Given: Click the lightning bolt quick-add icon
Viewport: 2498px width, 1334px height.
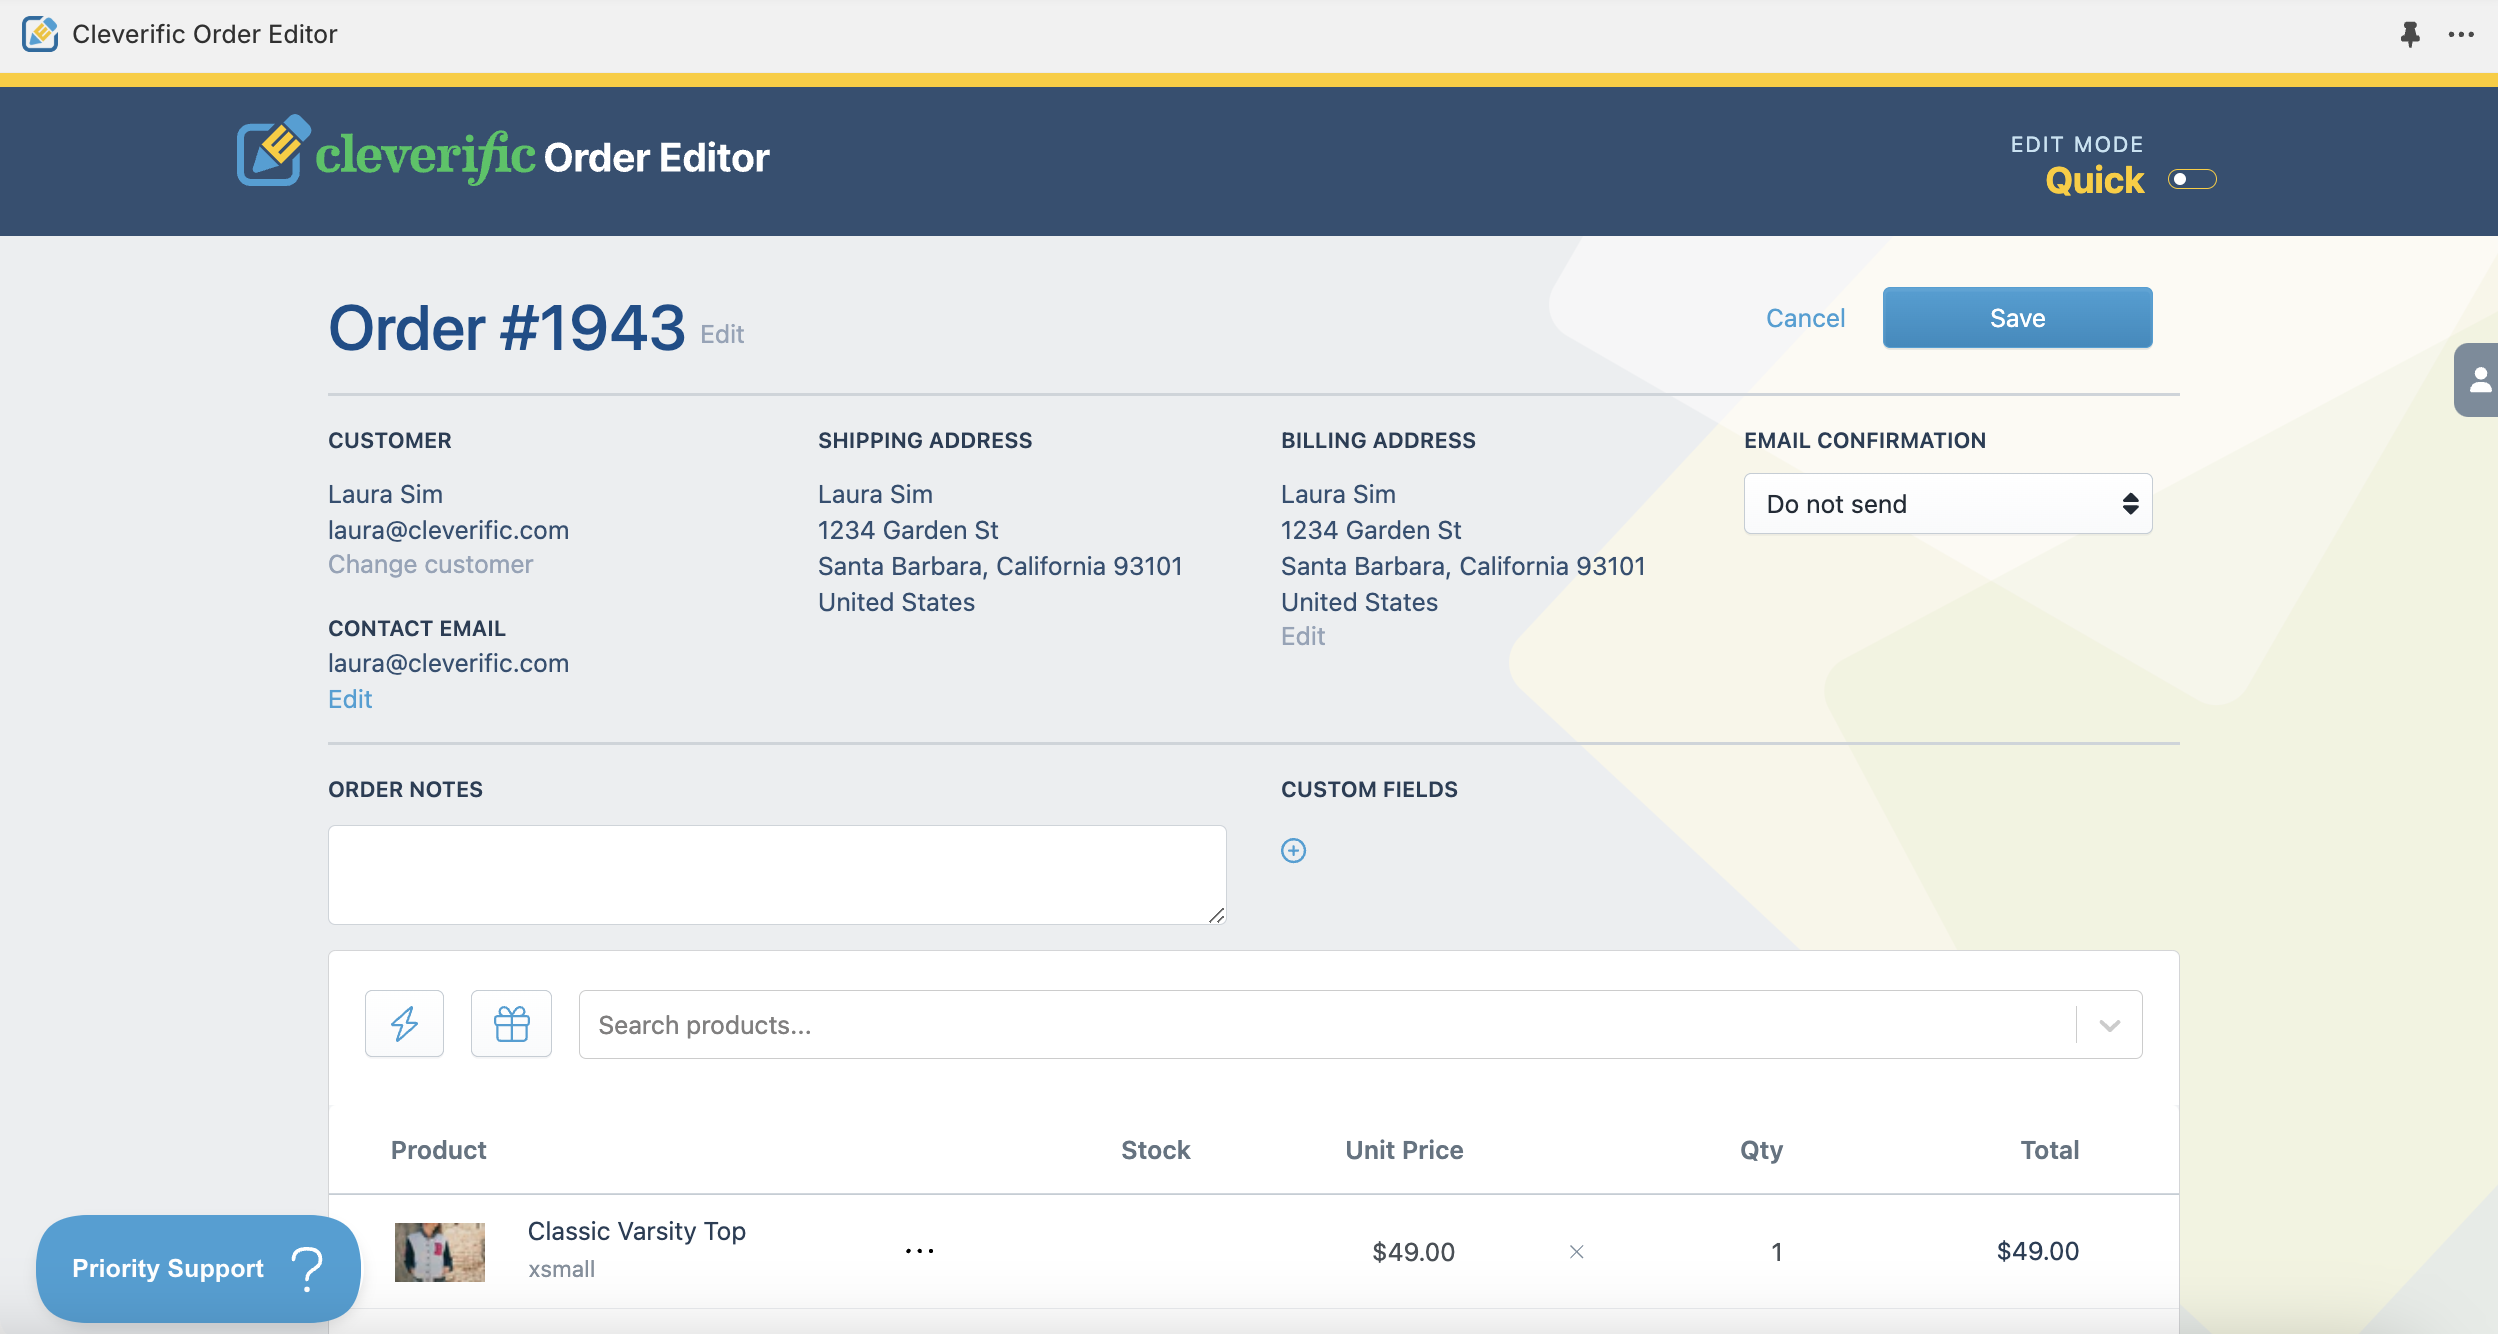Looking at the screenshot, I should (404, 1024).
